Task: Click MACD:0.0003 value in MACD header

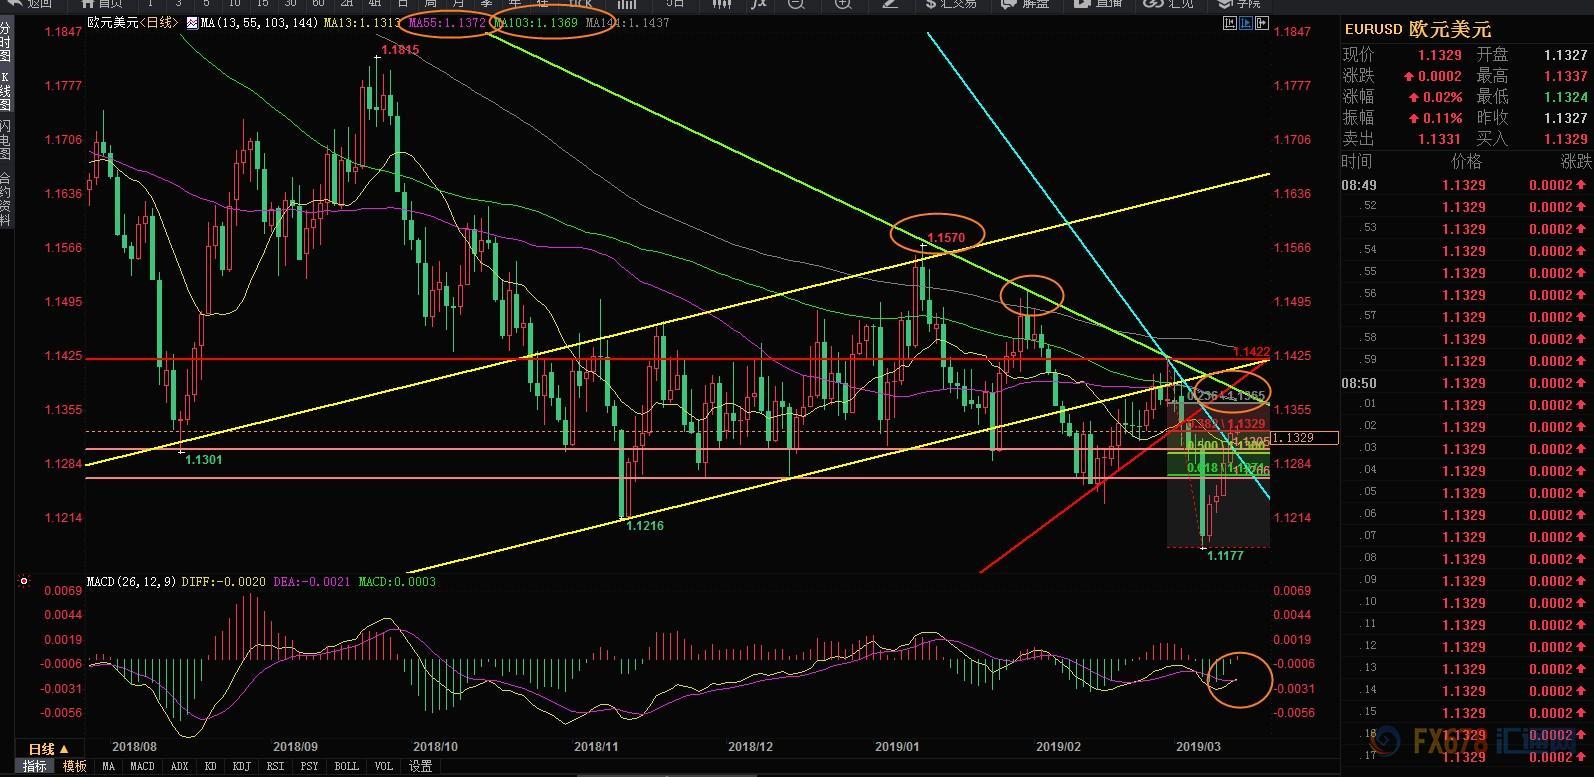Action: (396, 581)
